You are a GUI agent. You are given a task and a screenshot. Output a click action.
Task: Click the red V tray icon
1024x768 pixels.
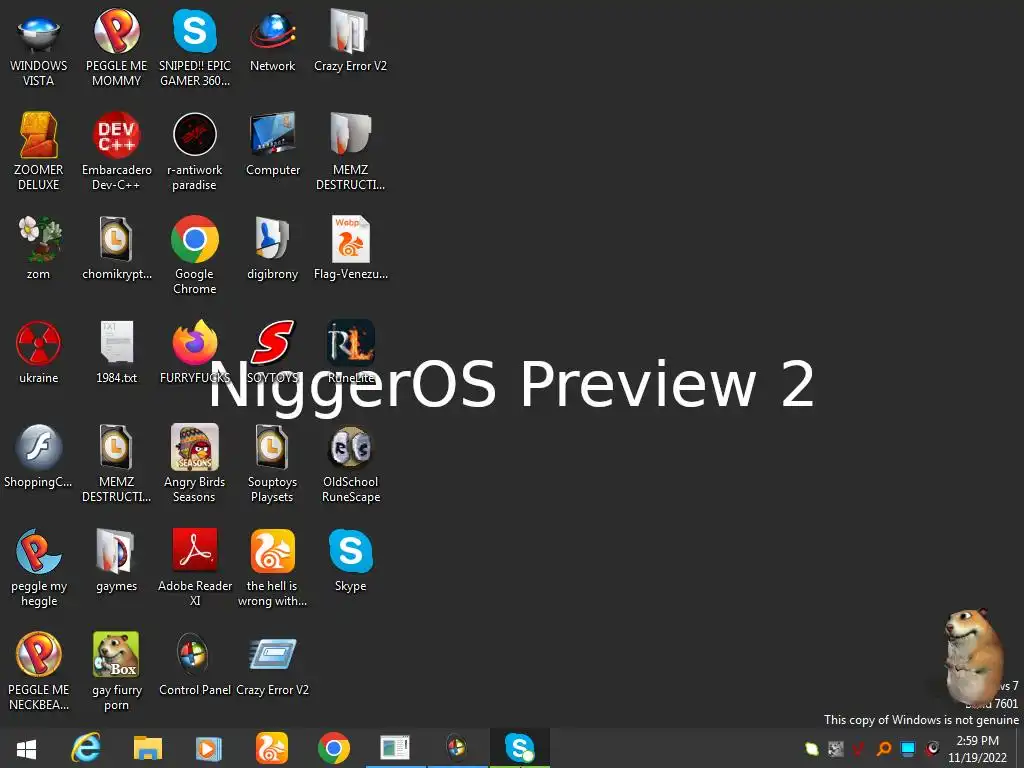click(x=859, y=748)
